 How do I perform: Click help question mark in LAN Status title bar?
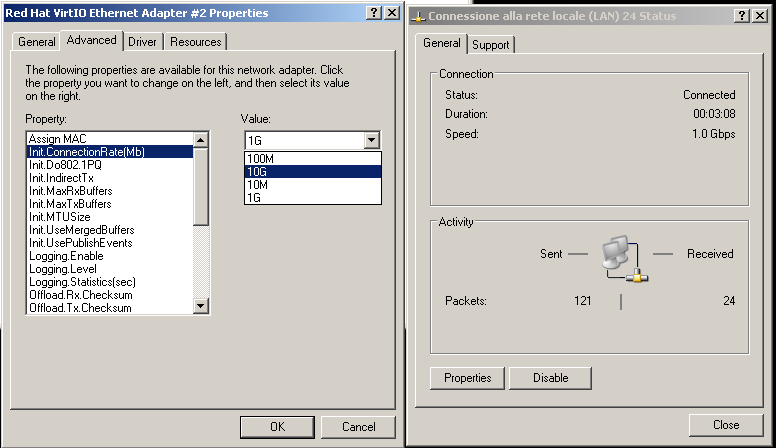(741, 16)
